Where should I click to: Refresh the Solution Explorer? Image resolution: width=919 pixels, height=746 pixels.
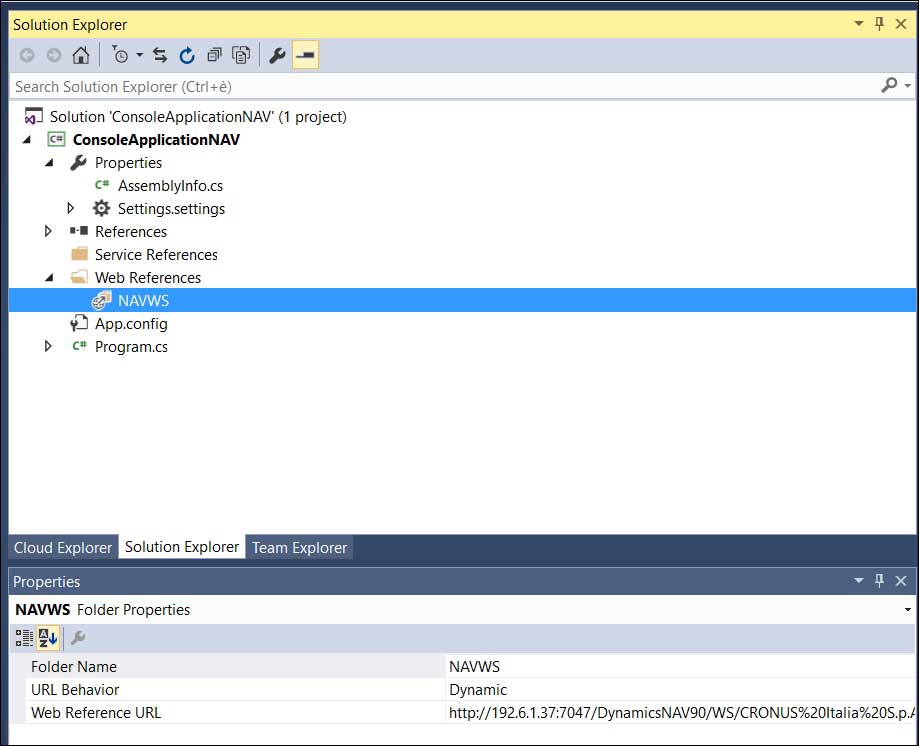click(x=187, y=55)
